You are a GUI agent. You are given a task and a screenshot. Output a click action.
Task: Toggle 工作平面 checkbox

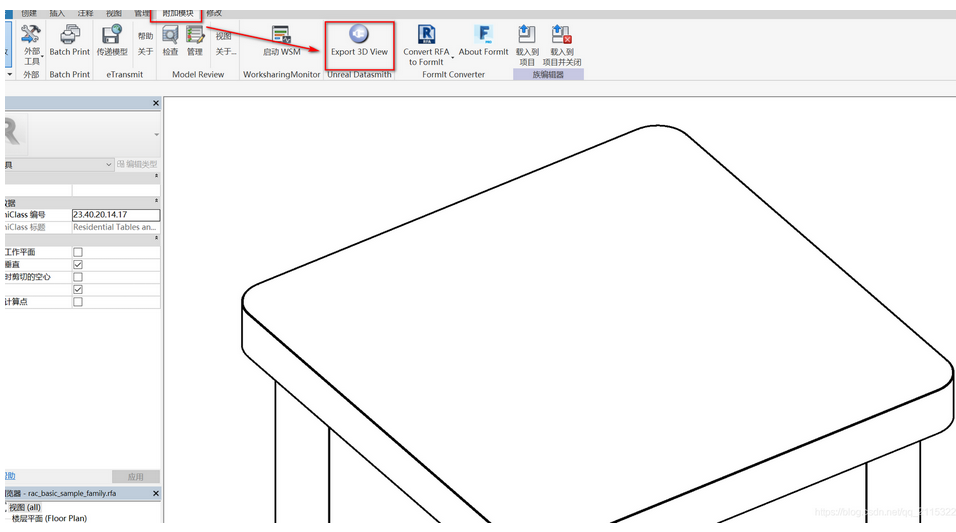click(x=77, y=252)
